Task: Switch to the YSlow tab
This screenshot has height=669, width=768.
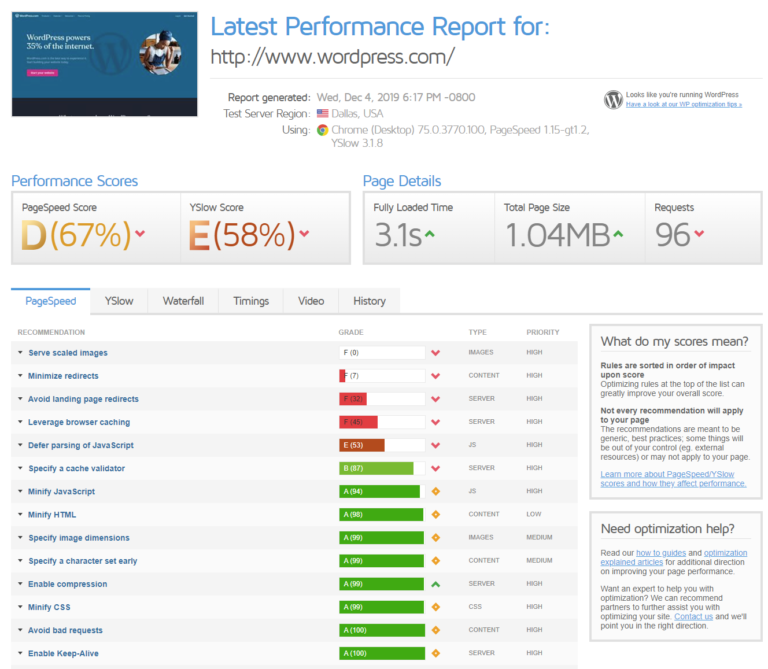Action: click(119, 301)
